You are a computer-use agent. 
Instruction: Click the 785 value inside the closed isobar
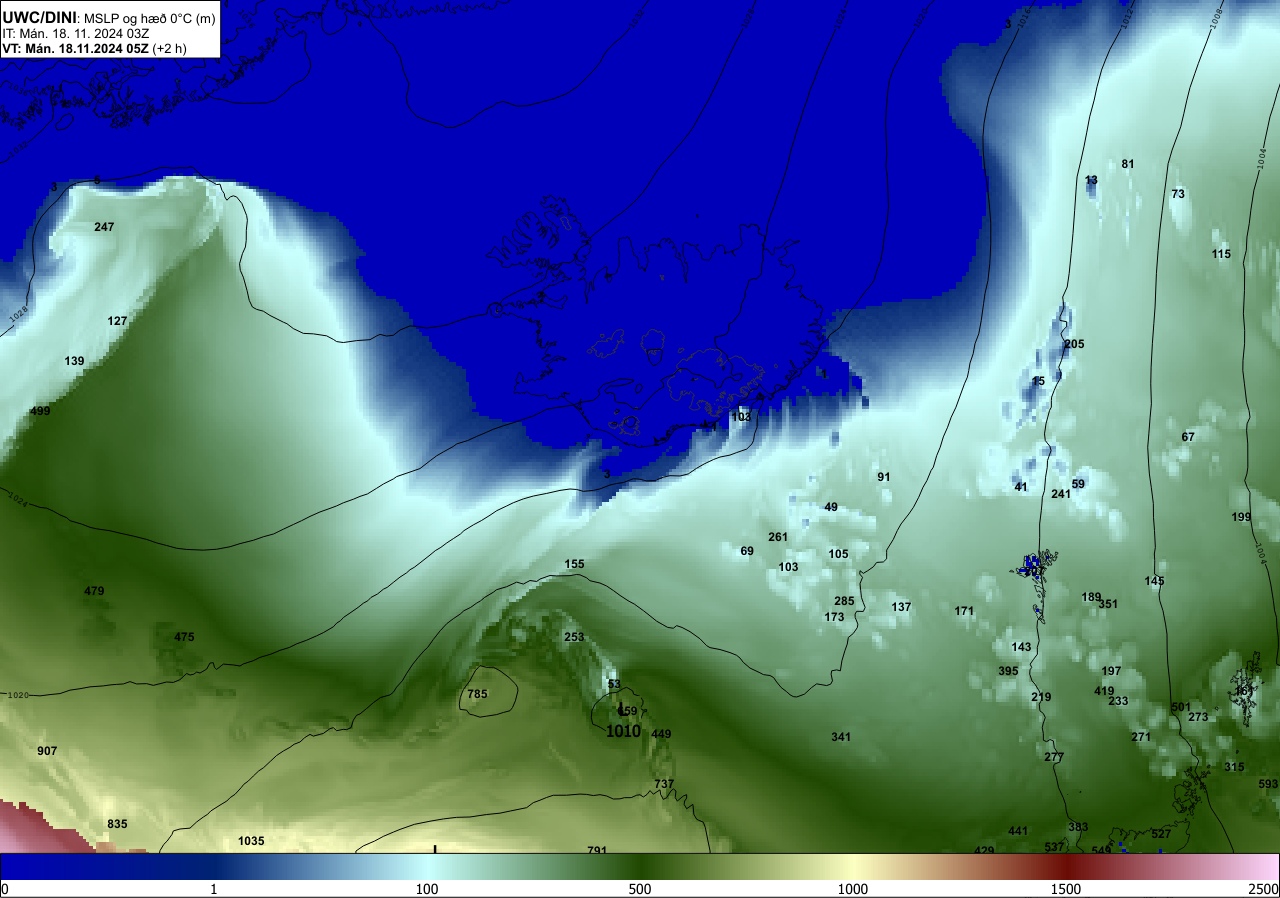[478, 694]
